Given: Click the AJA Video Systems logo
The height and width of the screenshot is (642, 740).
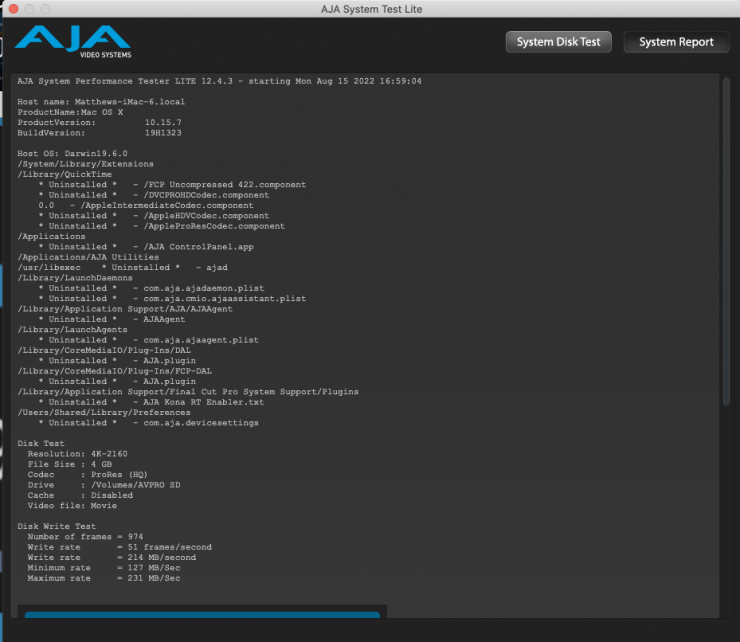Looking at the screenshot, I should [72, 42].
